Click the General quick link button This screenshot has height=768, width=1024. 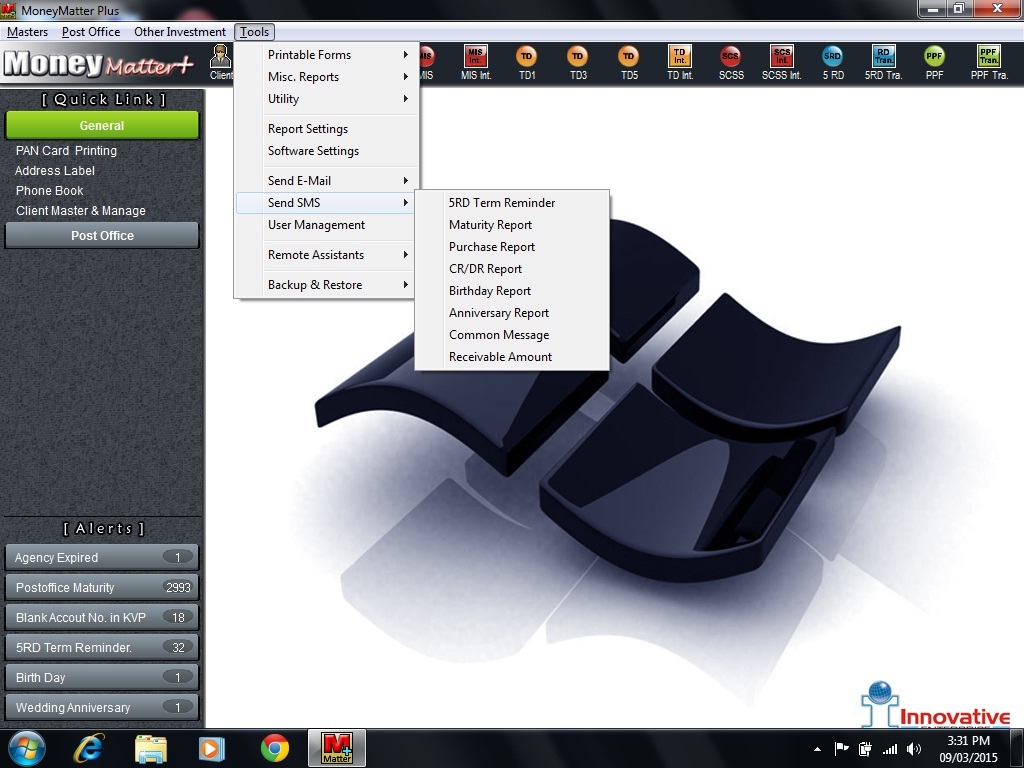(102, 126)
